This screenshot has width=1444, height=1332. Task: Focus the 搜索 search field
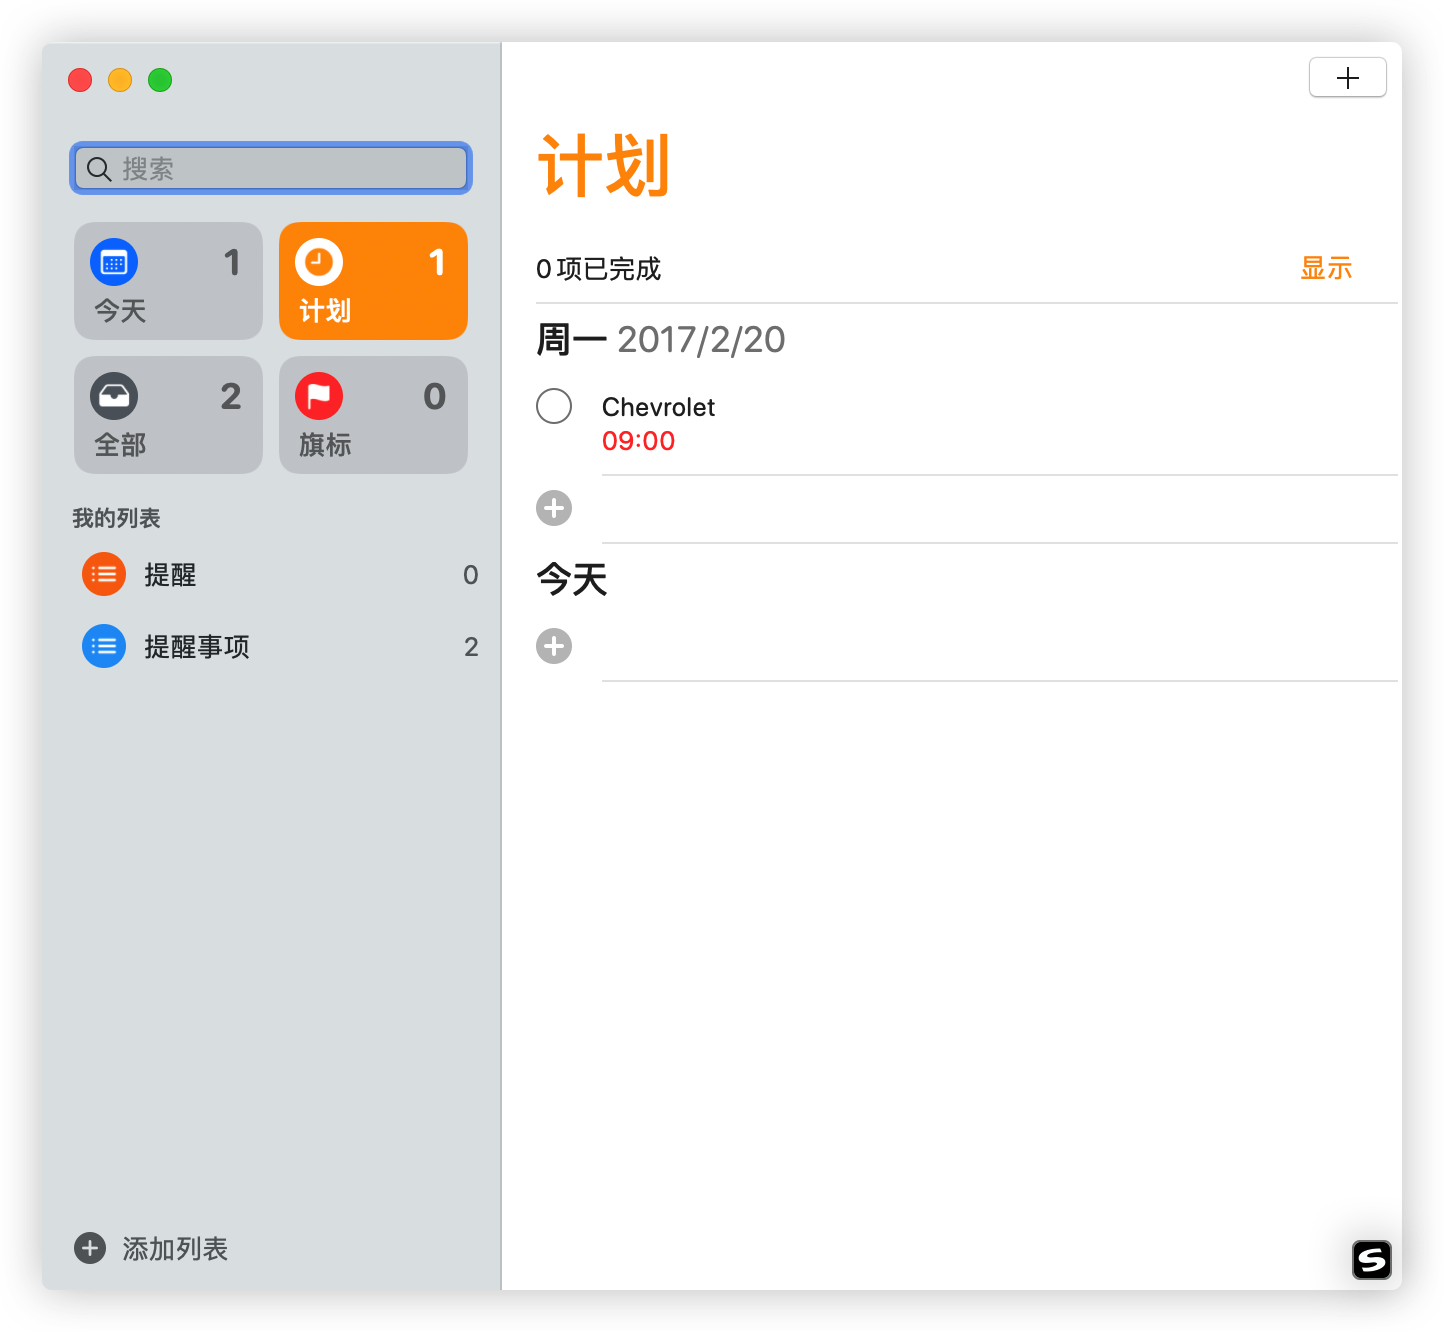coord(280,169)
